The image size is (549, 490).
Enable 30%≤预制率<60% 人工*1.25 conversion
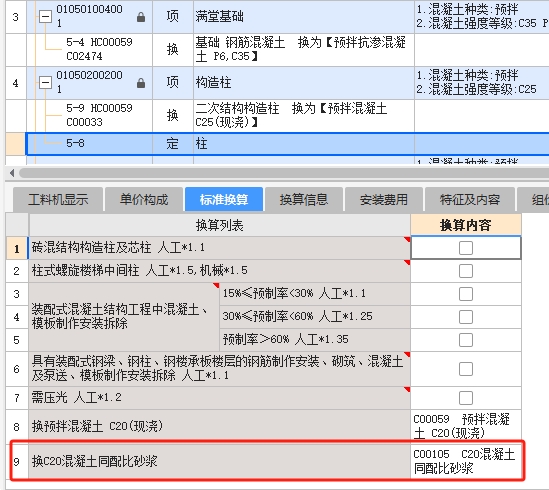[466, 317]
